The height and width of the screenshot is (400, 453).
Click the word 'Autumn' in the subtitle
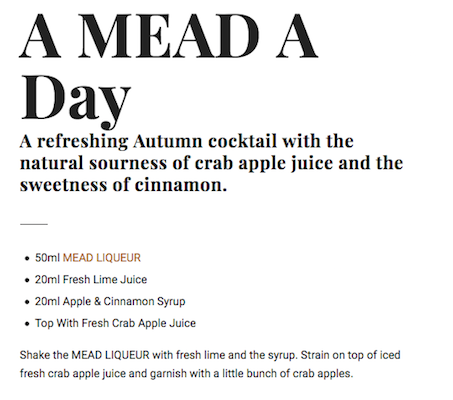pos(168,141)
